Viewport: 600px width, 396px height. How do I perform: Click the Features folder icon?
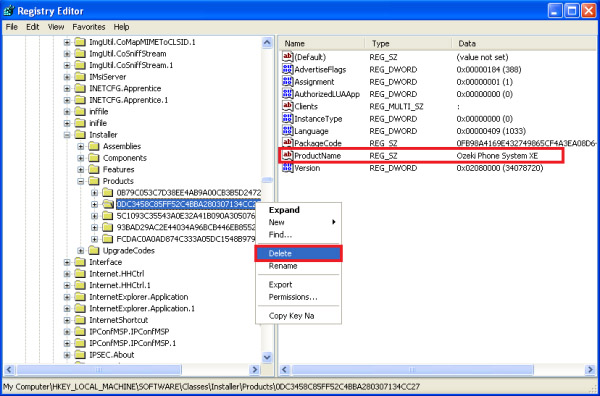tap(94, 169)
